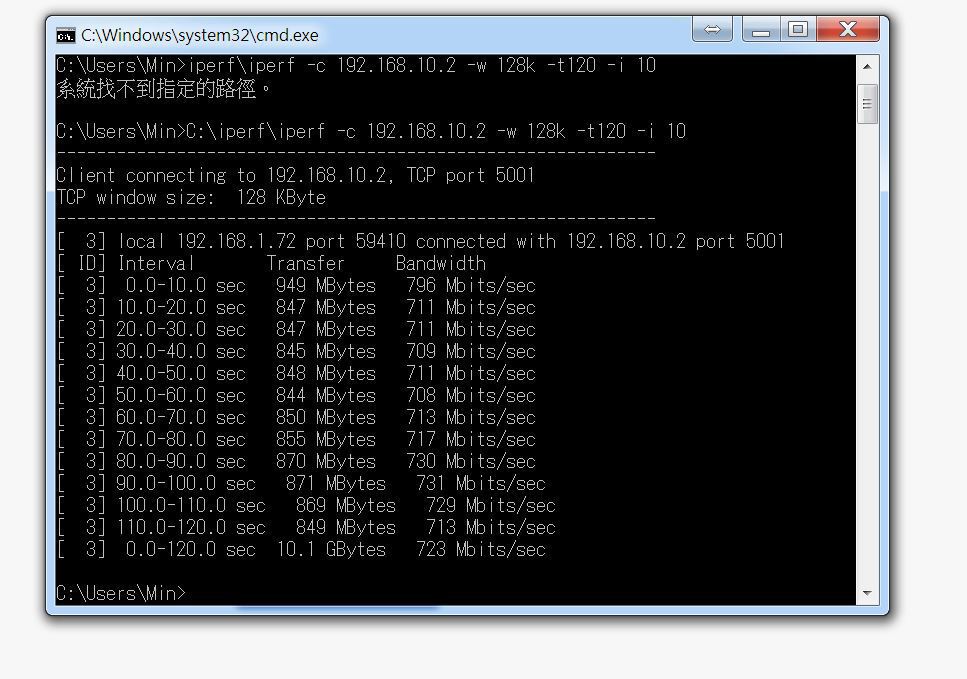Click the '730 Mbits/sec' bandwidth value
Image resolution: width=967 pixels, height=679 pixels.
[471, 461]
